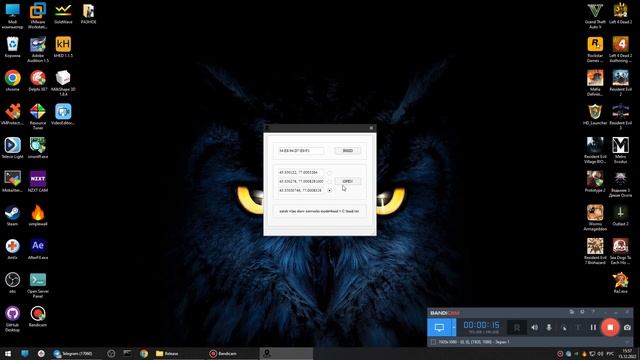Open OBS desktop icon

[13, 283]
